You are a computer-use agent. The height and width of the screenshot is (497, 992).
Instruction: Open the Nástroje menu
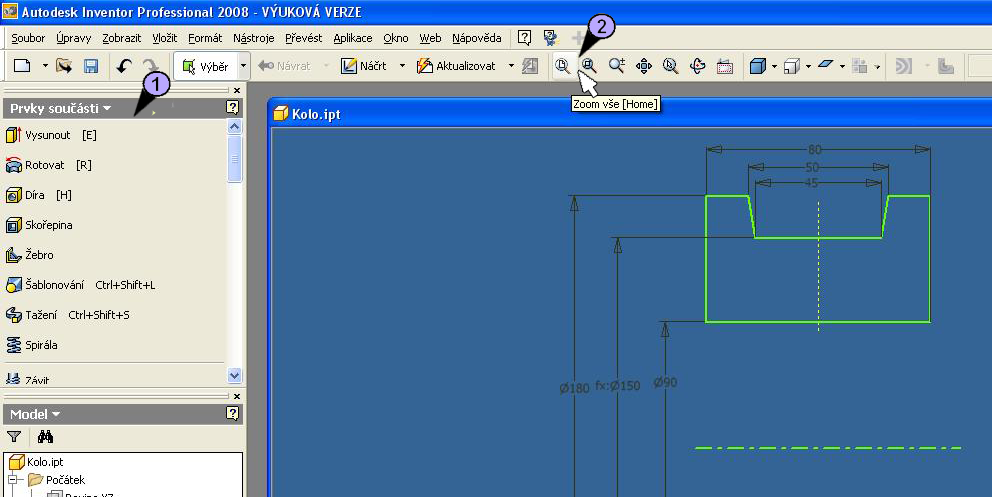pos(254,38)
